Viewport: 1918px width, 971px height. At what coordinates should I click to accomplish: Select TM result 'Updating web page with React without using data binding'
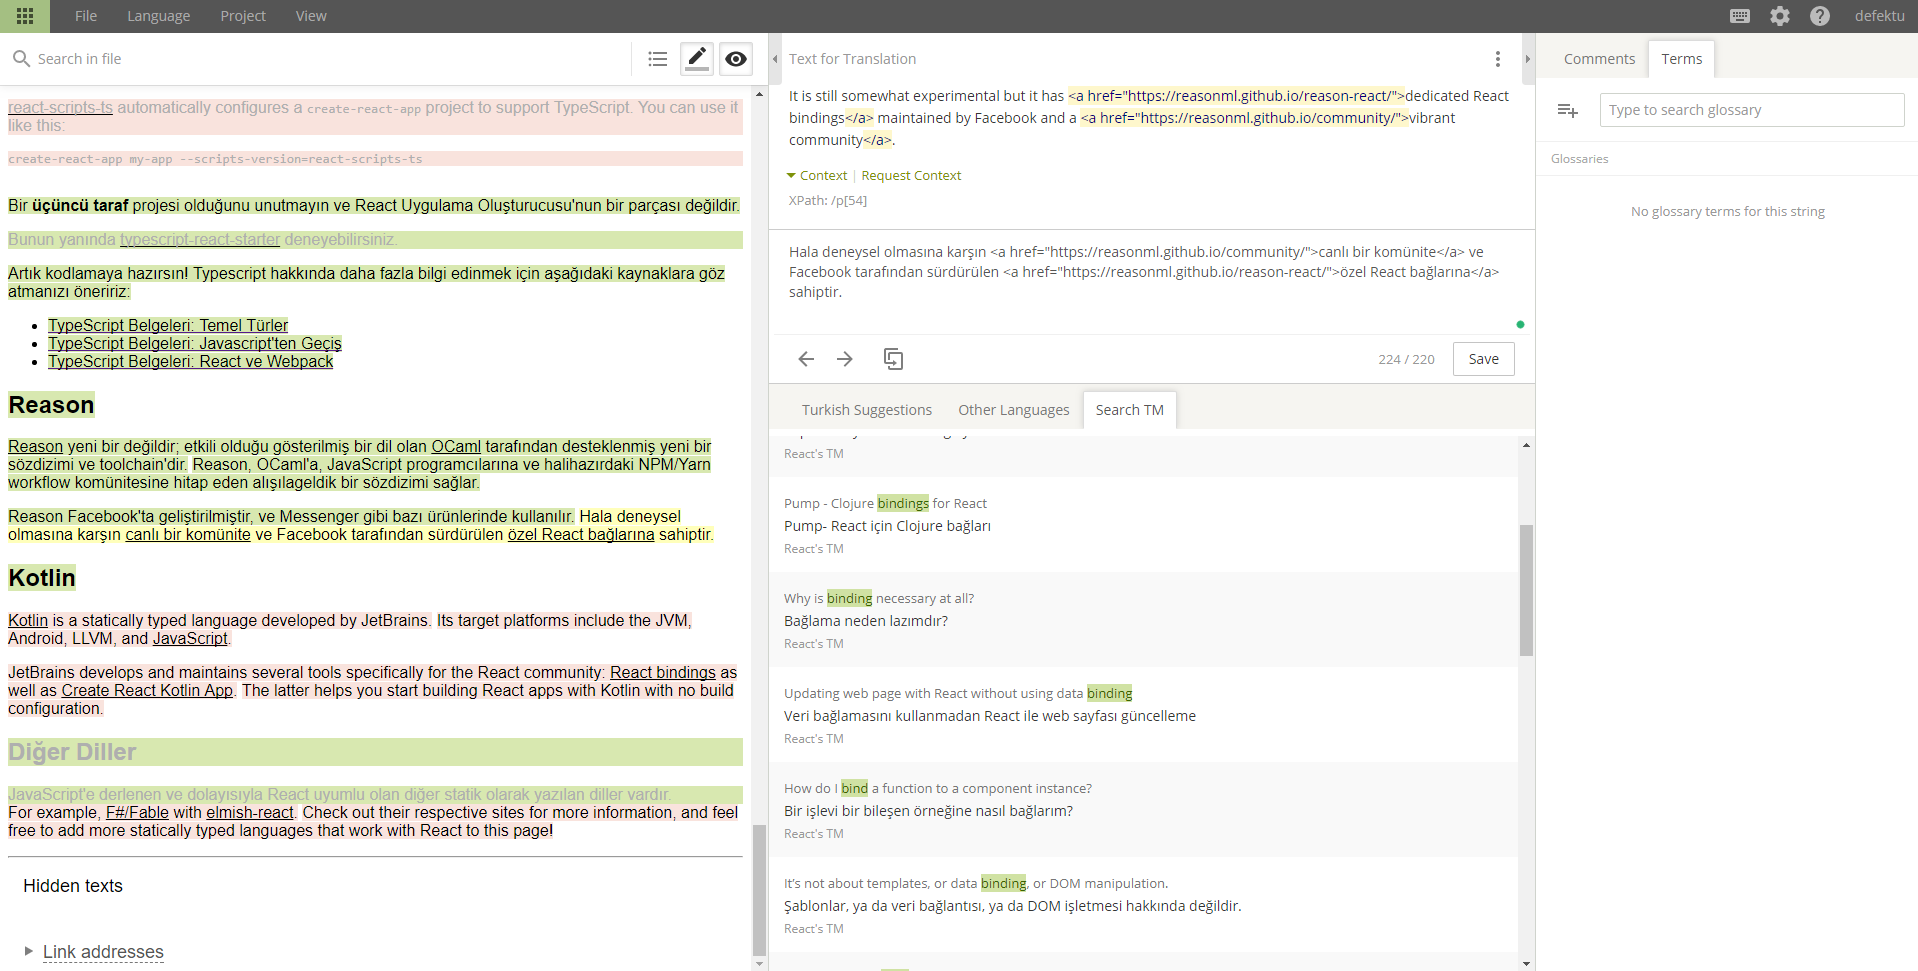click(1144, 715)
